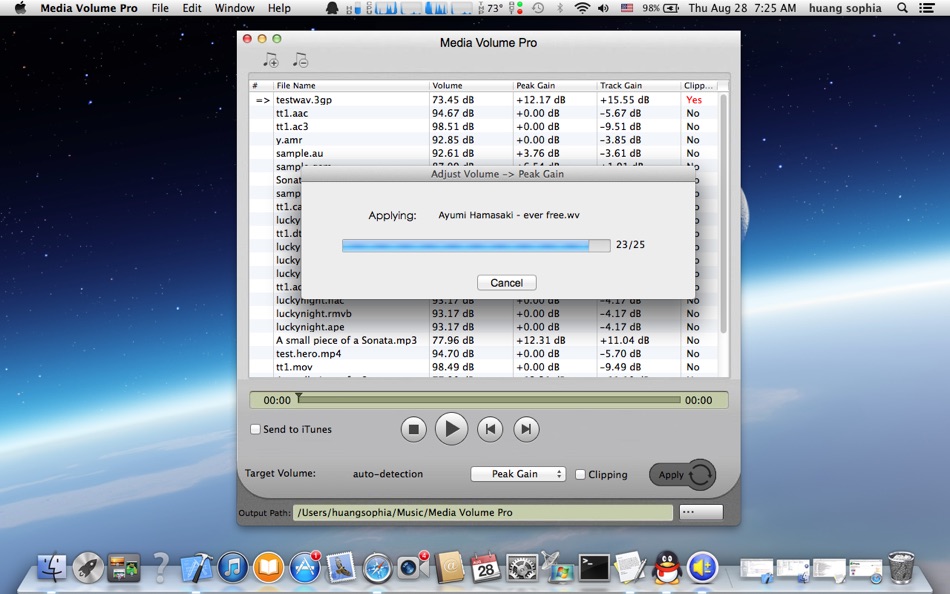Image resolution: width=950 pixels, height=594 pixels.
Task: Skip to the previous track
Action: point(490,429)
